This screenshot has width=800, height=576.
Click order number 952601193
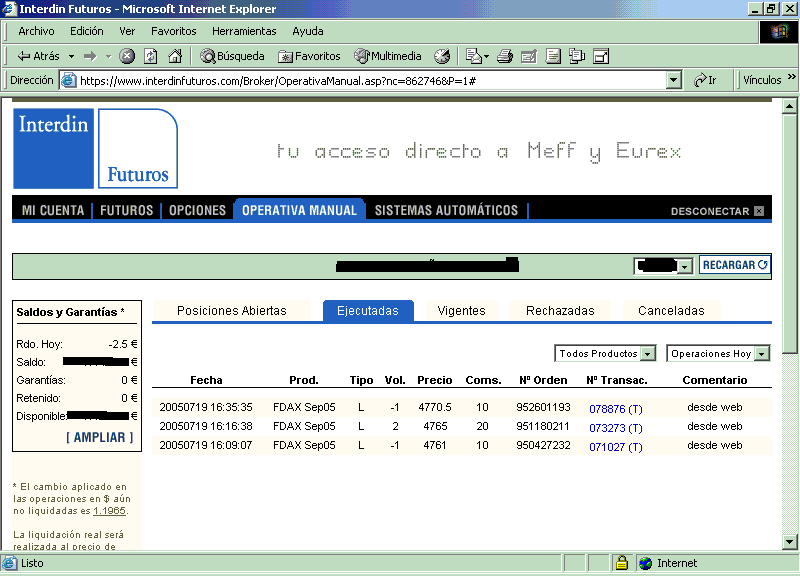pyautogui.click(x=543, y=407)
